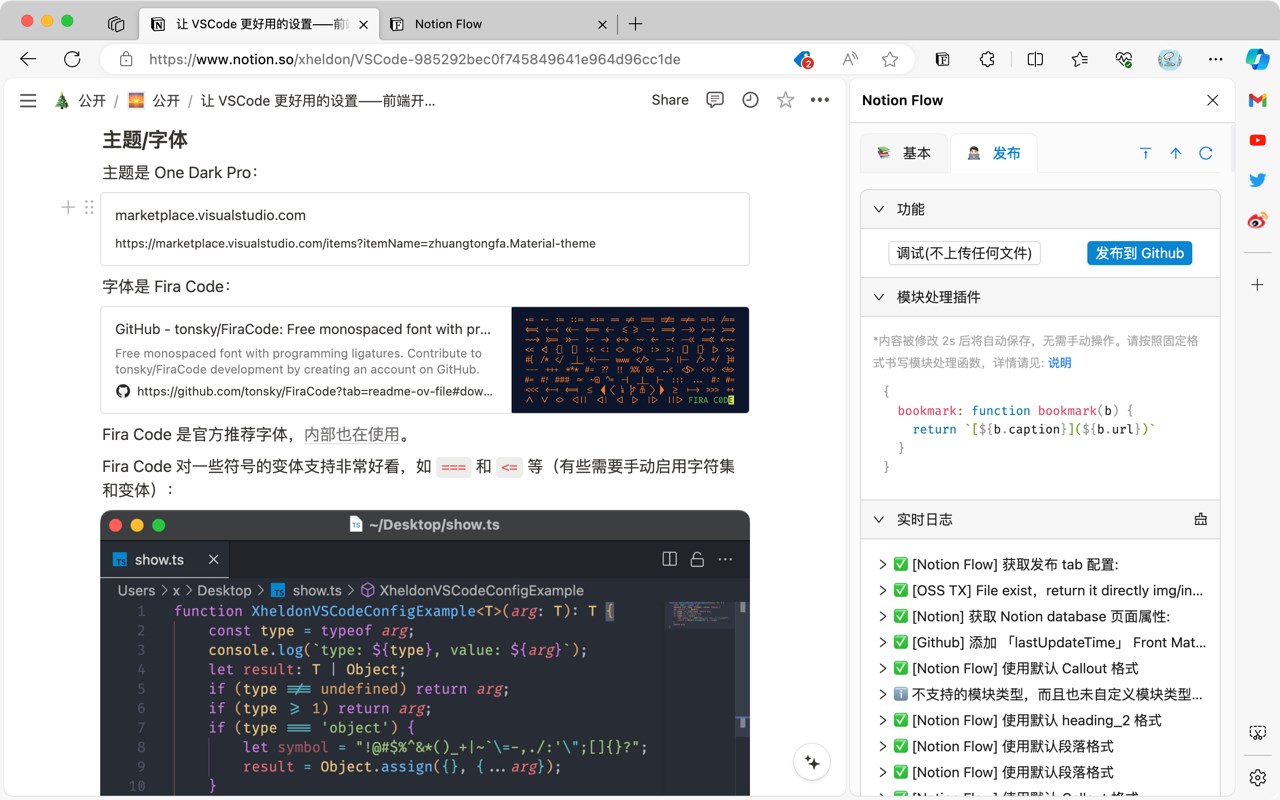Click the Share button in Notion

[670, 100]
